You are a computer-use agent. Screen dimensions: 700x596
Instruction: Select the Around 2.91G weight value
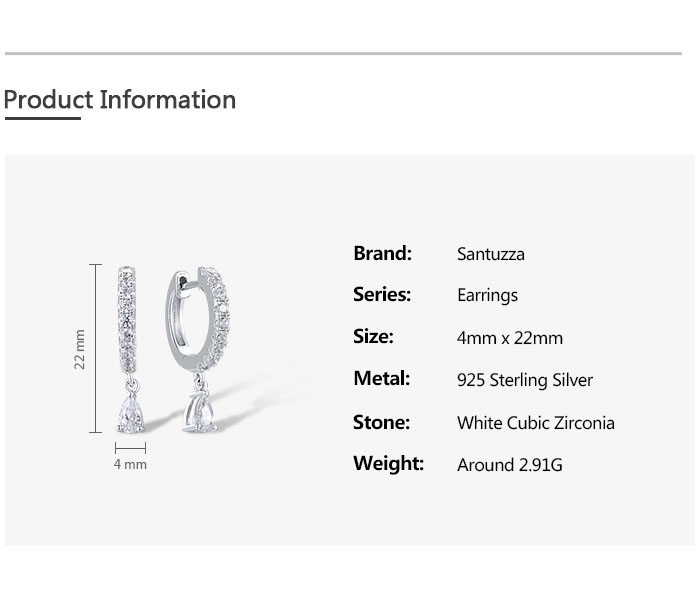509,465
